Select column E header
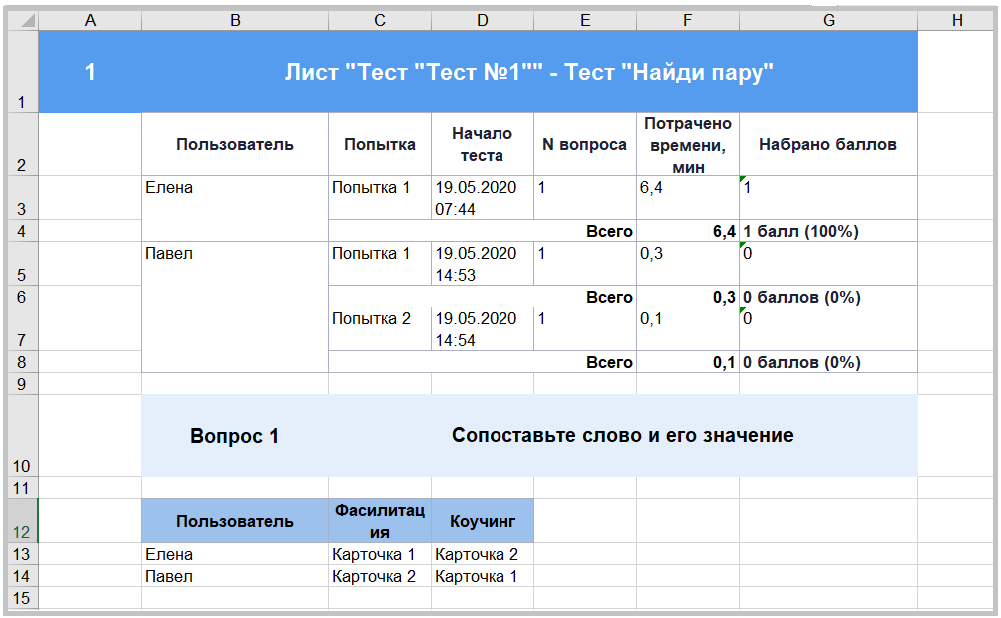This screenshot has width=1001, height=618. click(x=585, y=20)
